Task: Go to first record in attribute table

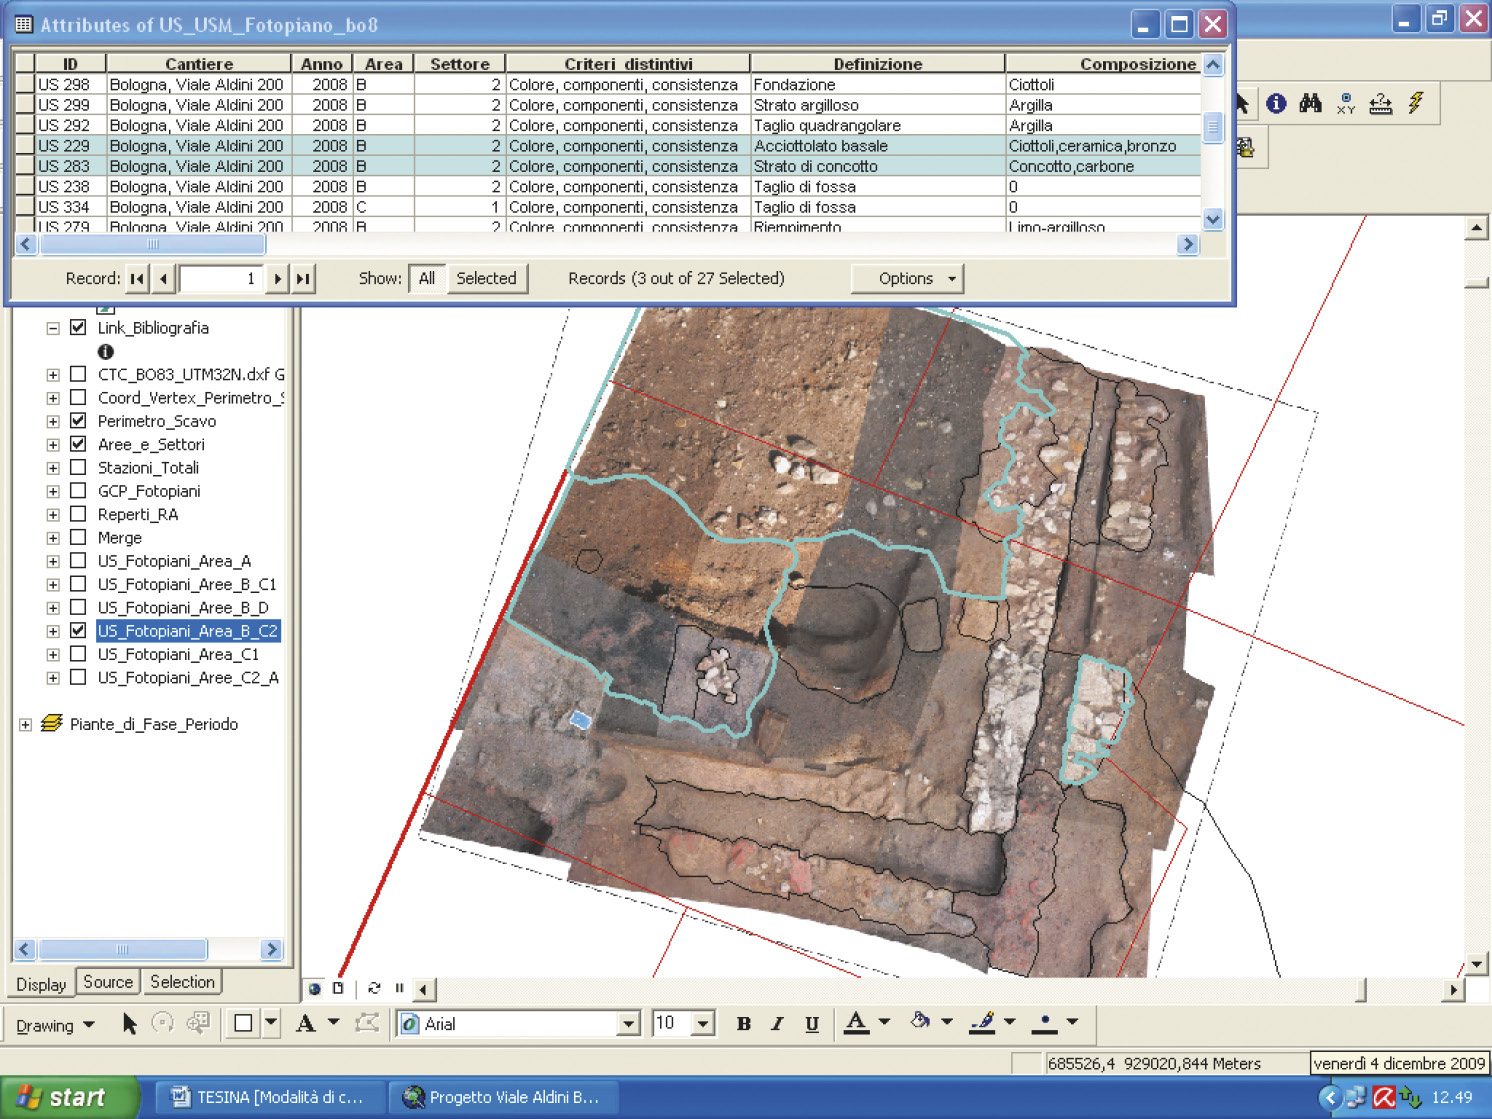Action: (x=138, y=279)
